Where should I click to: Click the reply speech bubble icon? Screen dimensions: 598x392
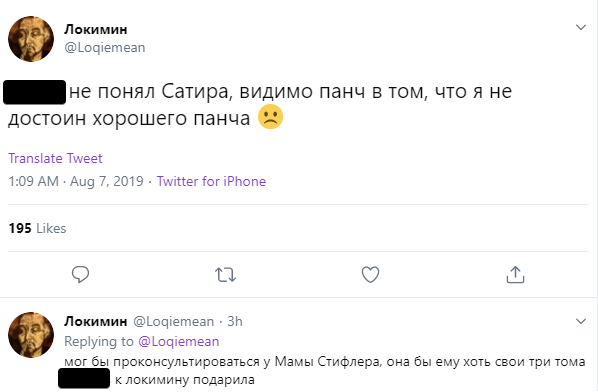tap(80, 274)
